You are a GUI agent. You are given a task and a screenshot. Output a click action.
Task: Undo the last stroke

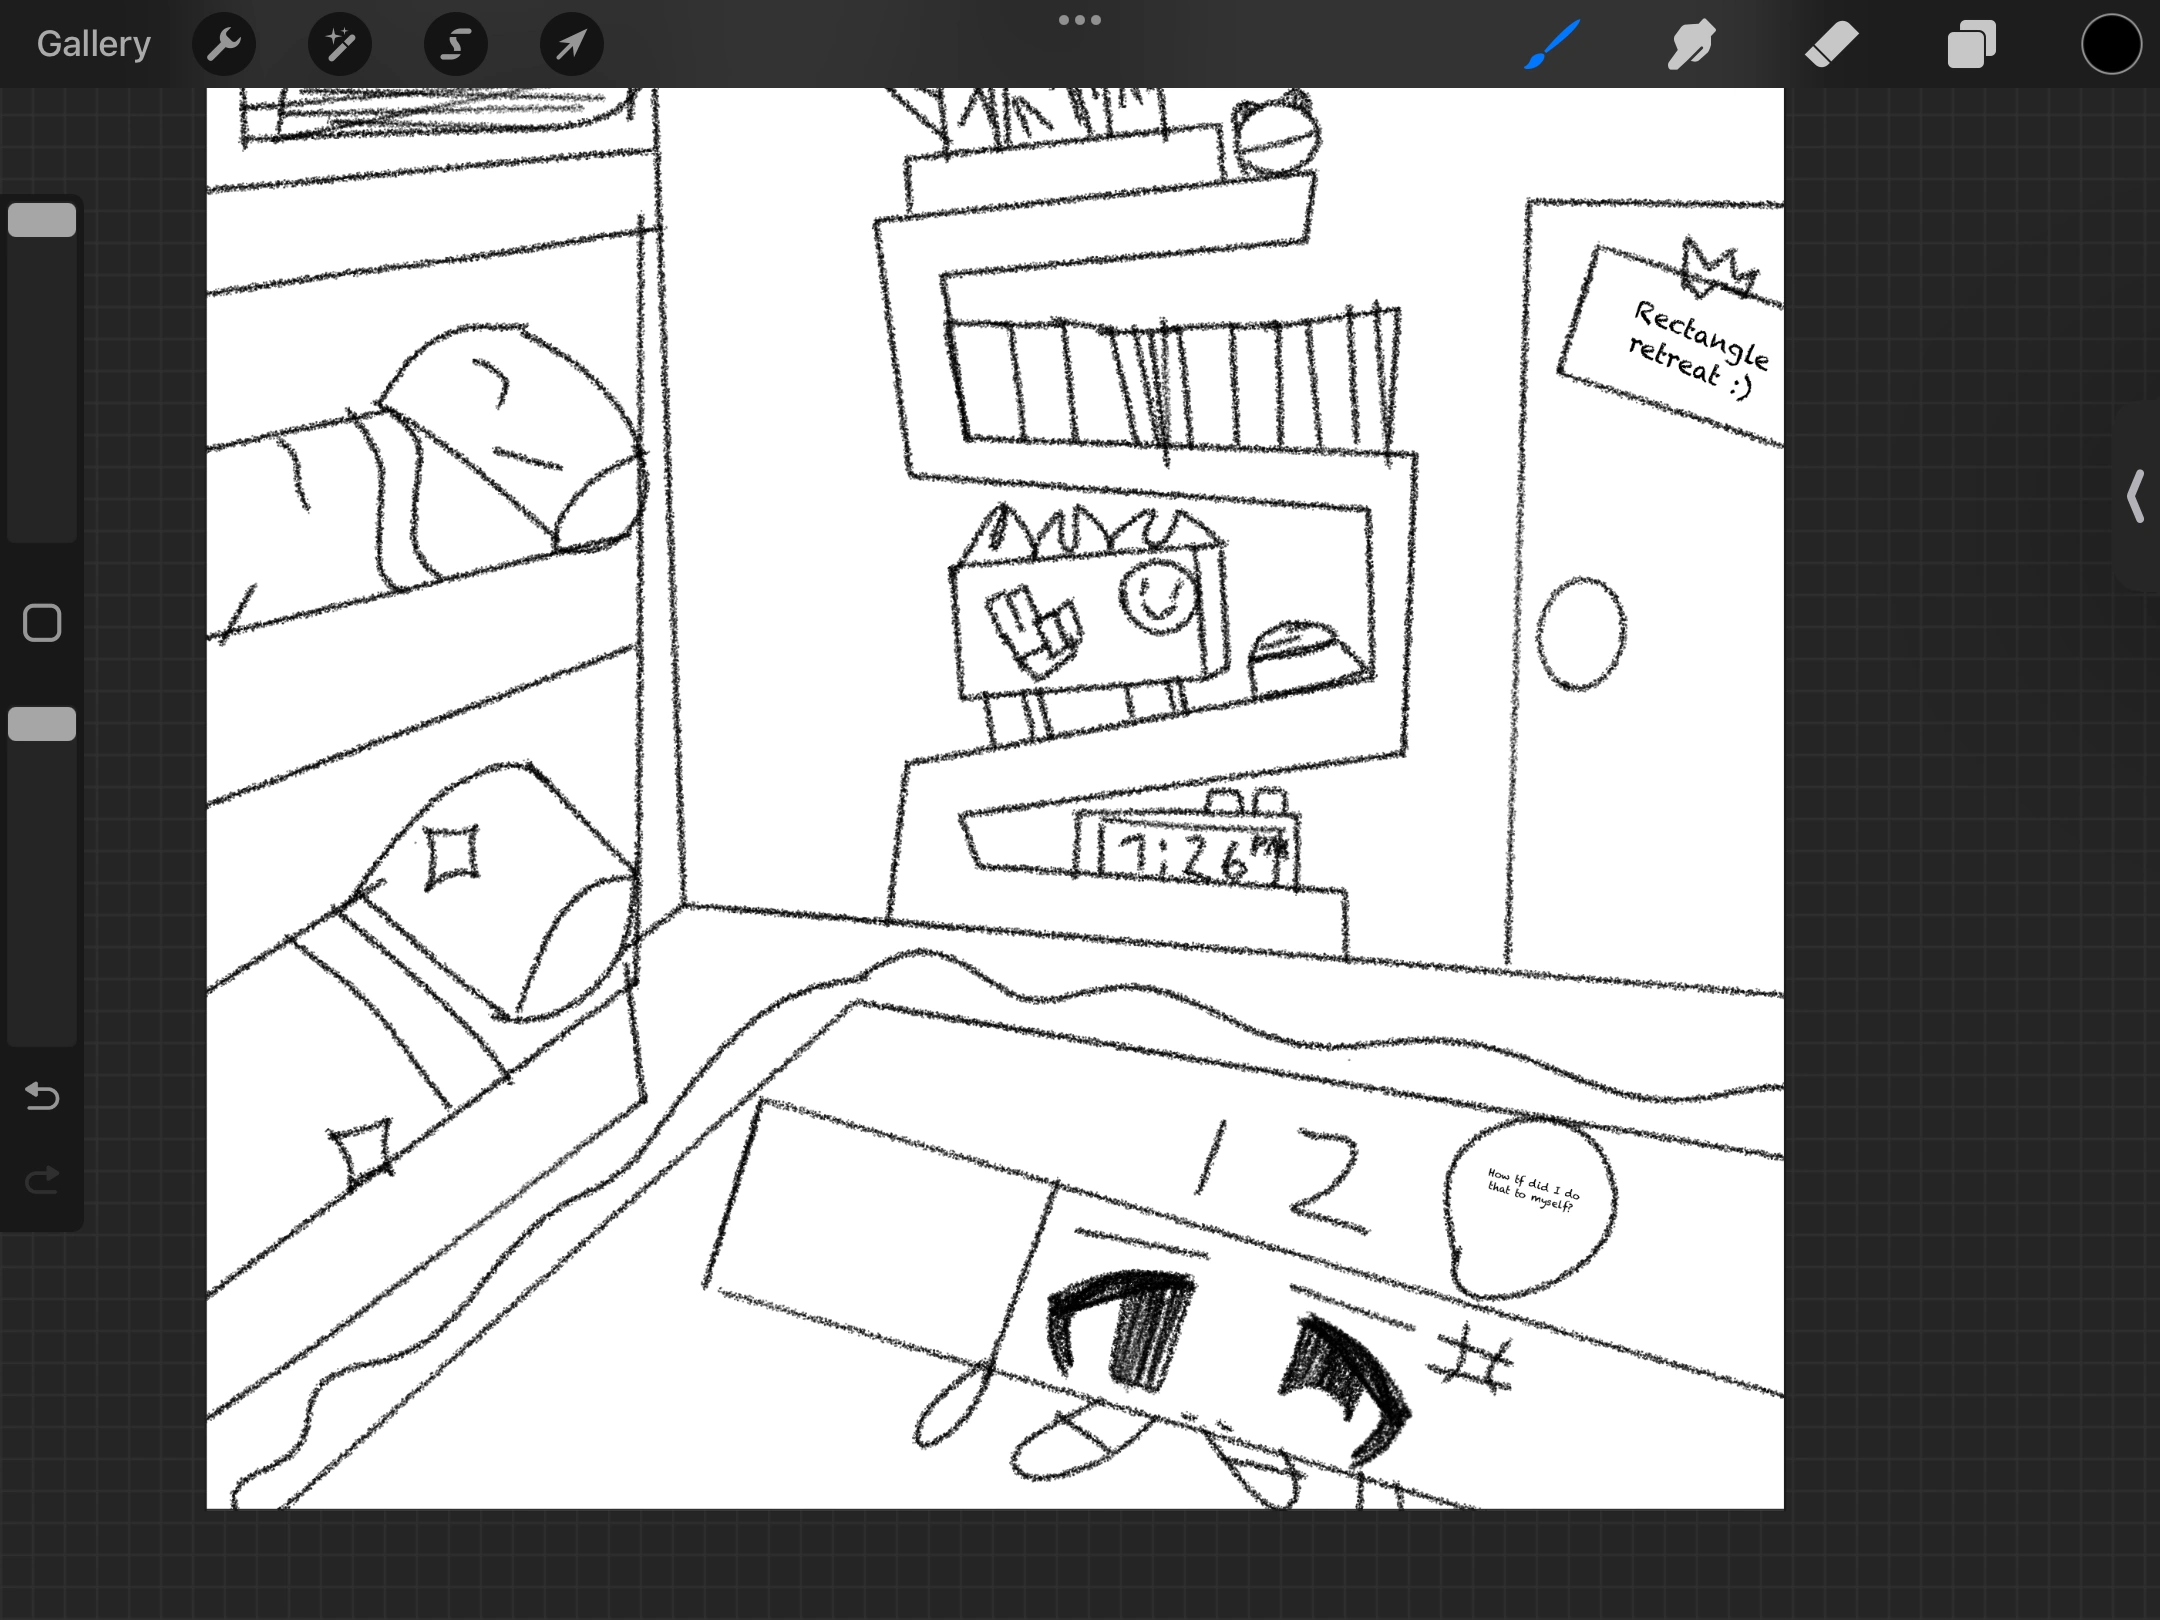[42, 1097]
